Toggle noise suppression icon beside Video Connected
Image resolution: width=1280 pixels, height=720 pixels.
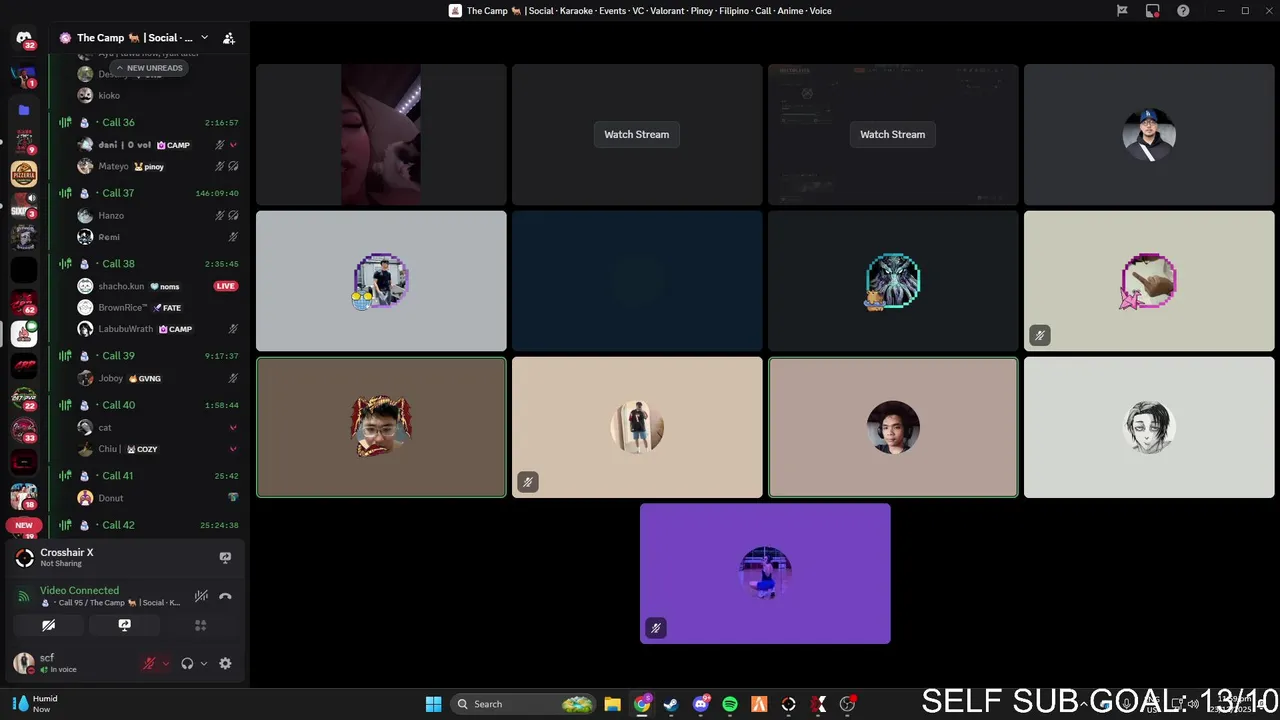[201, 596]
